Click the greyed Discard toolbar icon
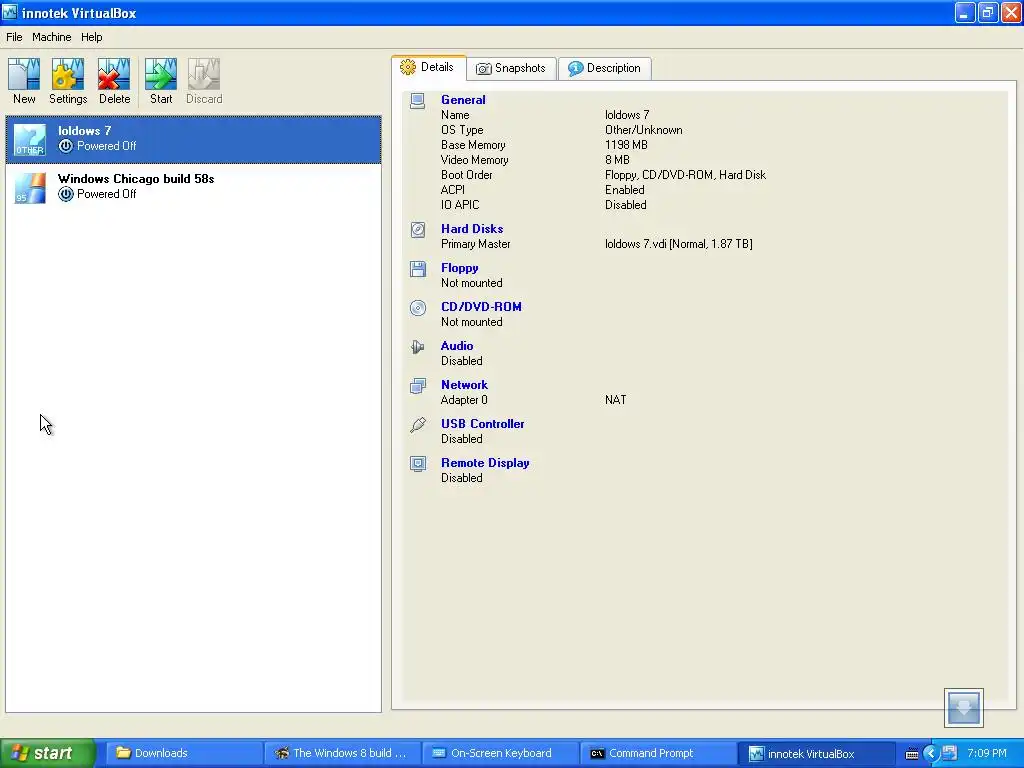 click(204, 74)
